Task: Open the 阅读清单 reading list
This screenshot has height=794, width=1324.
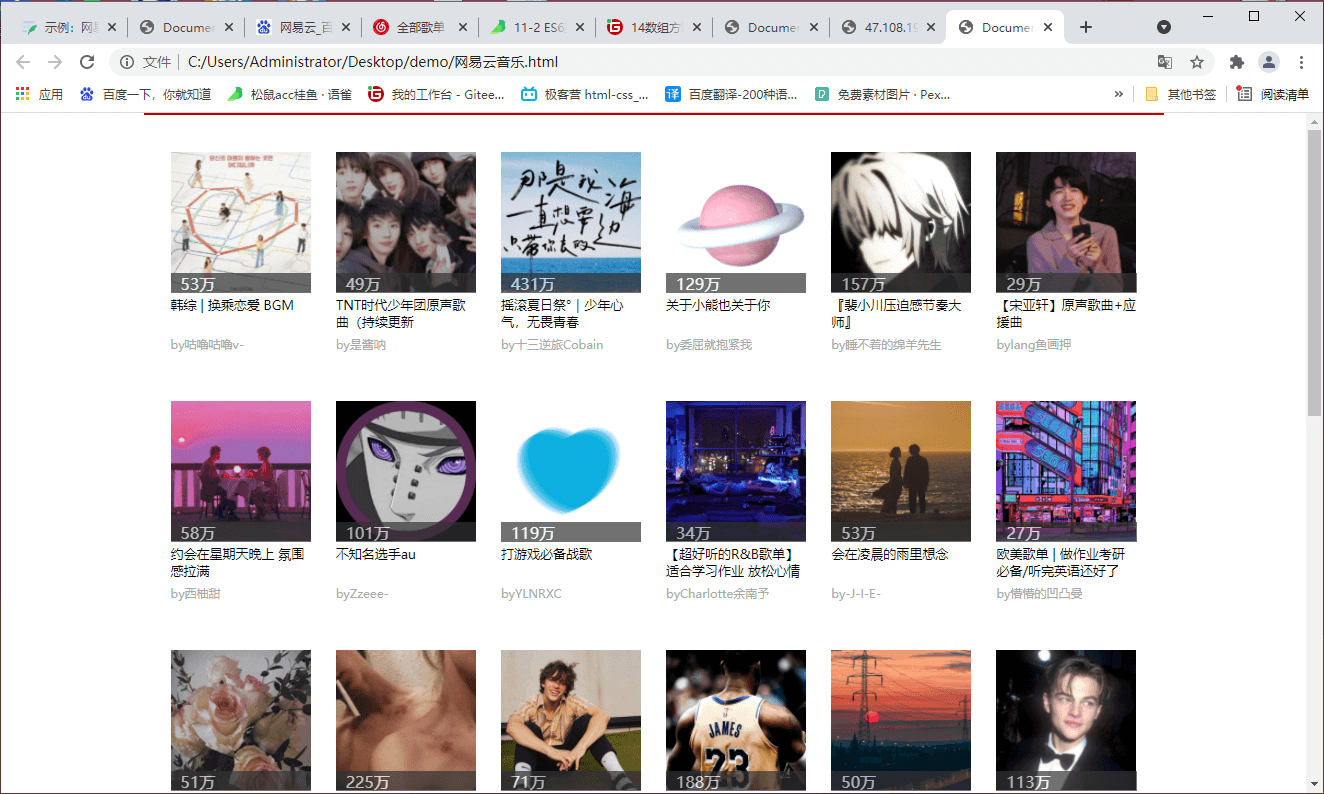Action: 1273,94
